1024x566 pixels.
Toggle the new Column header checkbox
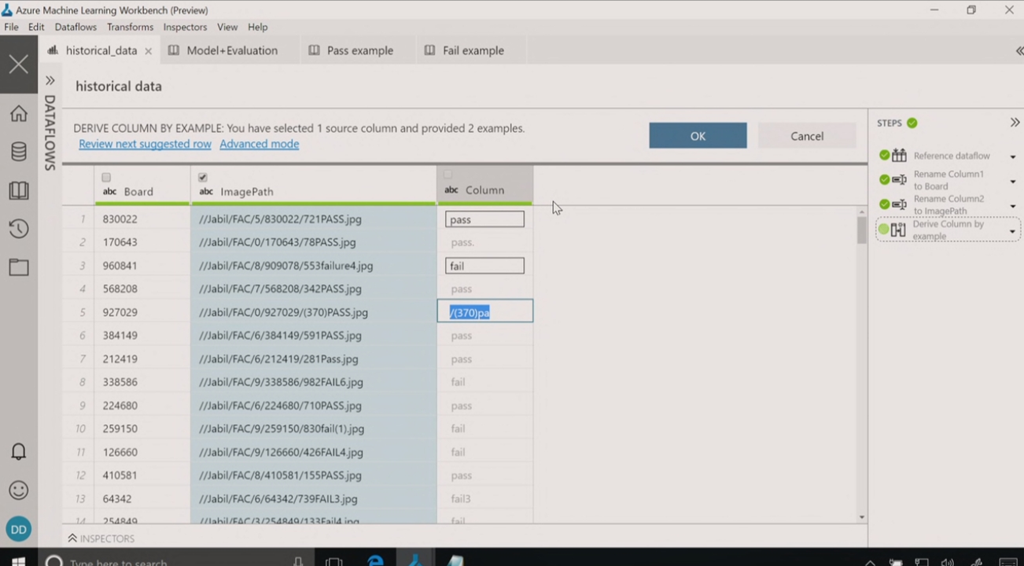pos(448,175)
